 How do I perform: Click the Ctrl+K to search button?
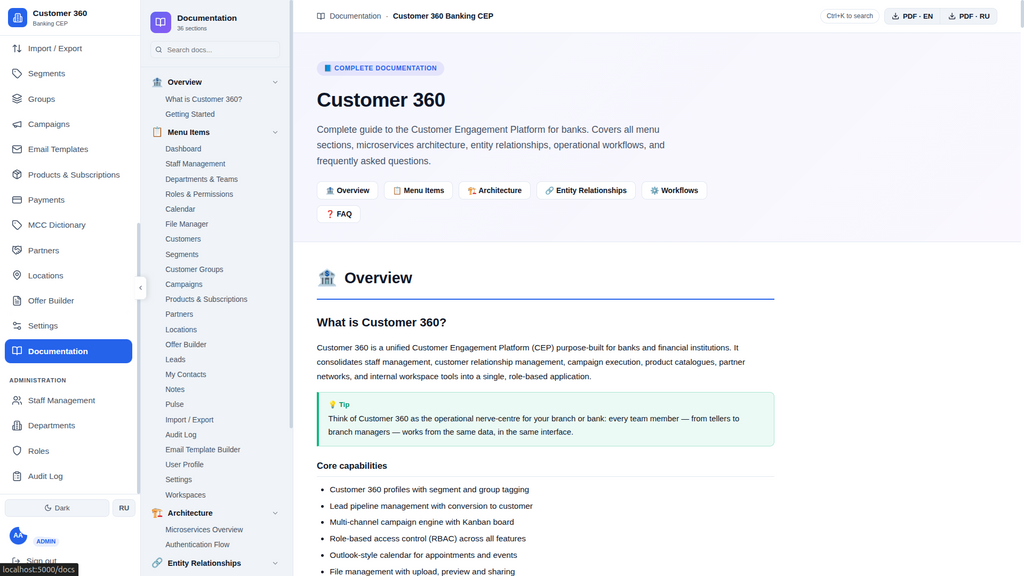pyautogui.click(x=850, y=16)
